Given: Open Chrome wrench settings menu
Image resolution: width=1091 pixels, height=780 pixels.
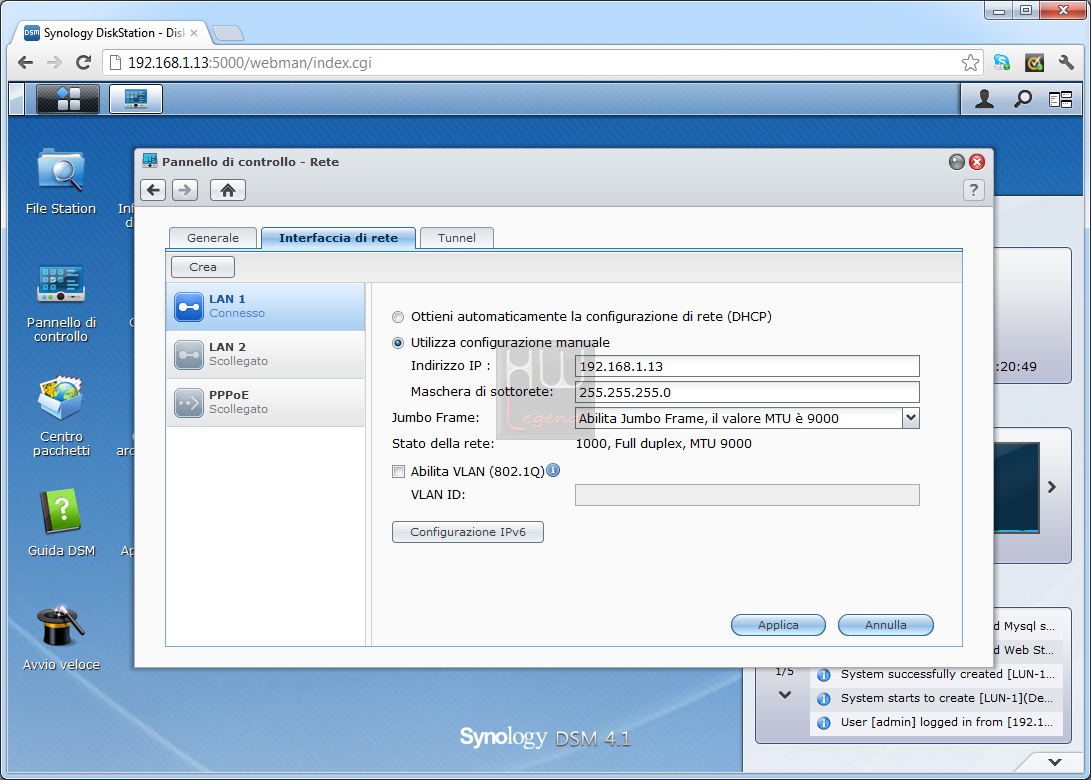Looking at the screenshot, I should click(1066, 63).
